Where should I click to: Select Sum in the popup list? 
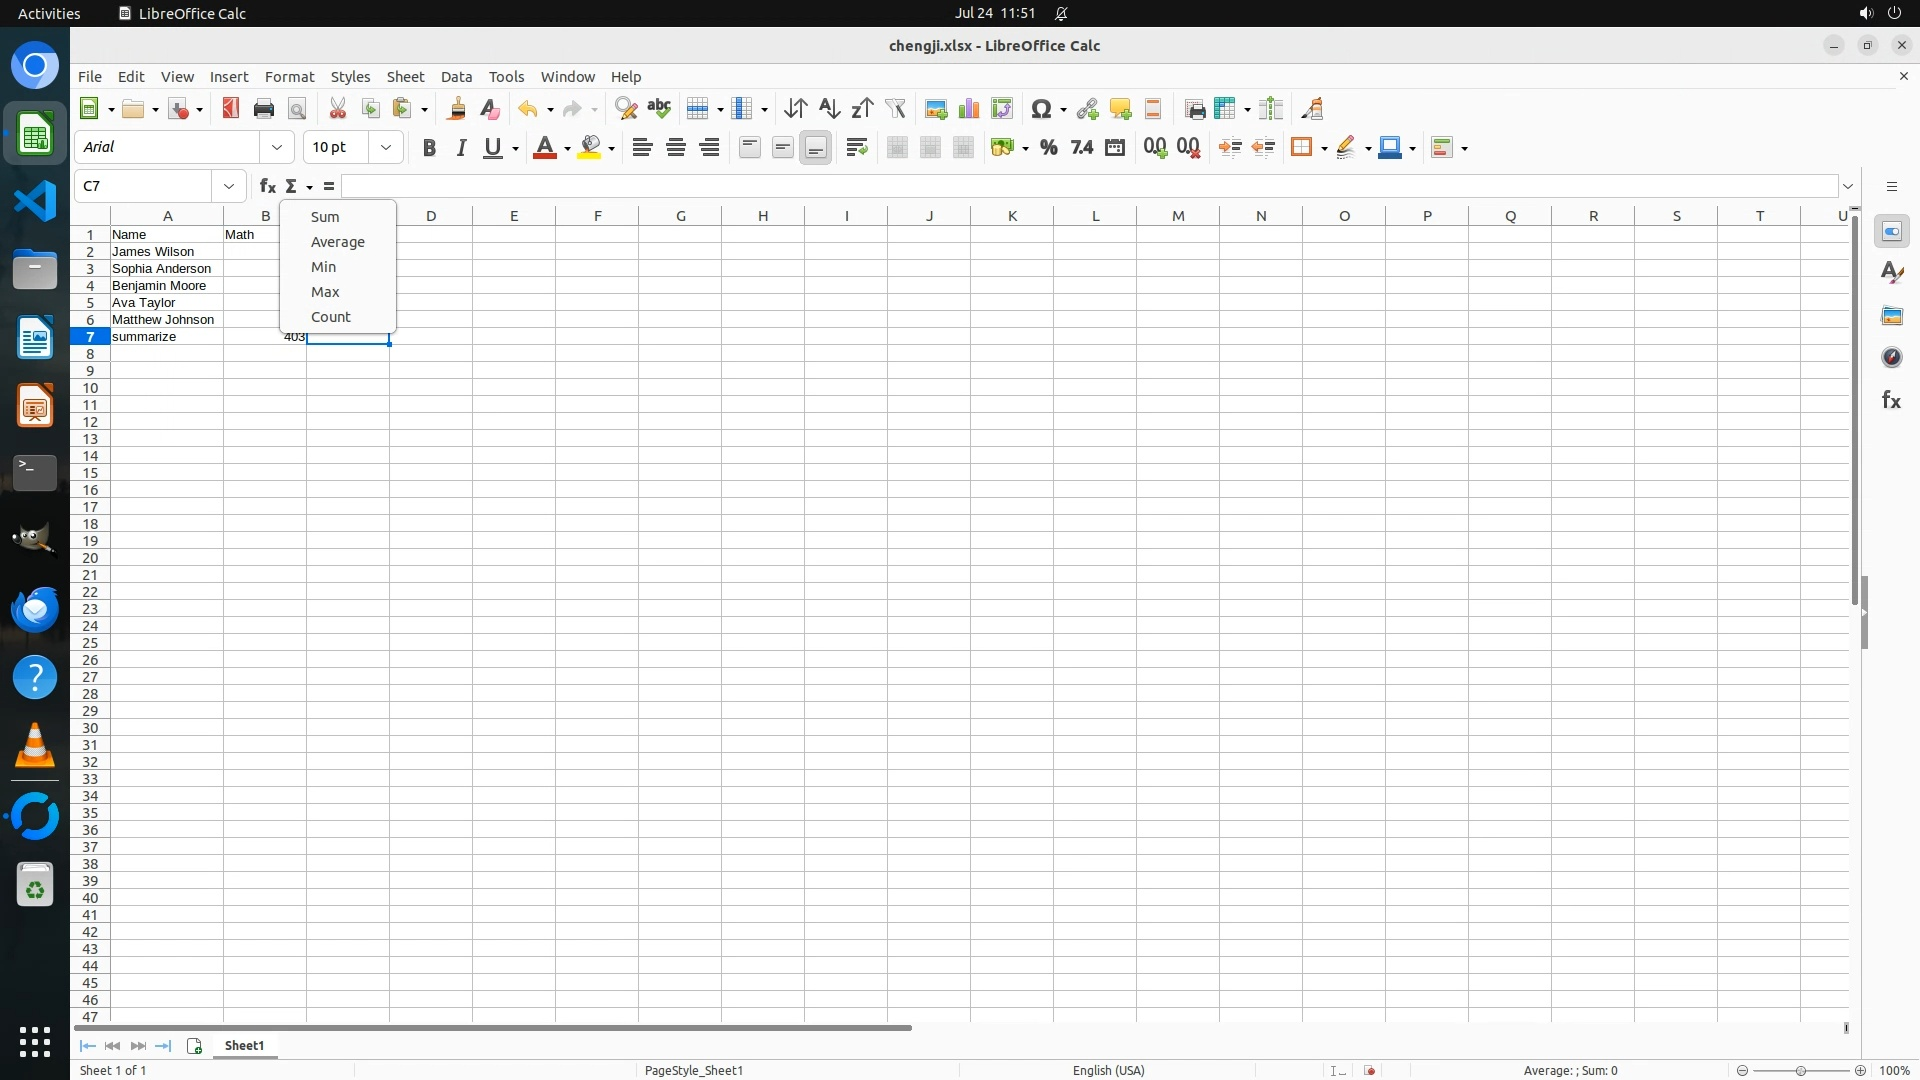coord(325,217)
